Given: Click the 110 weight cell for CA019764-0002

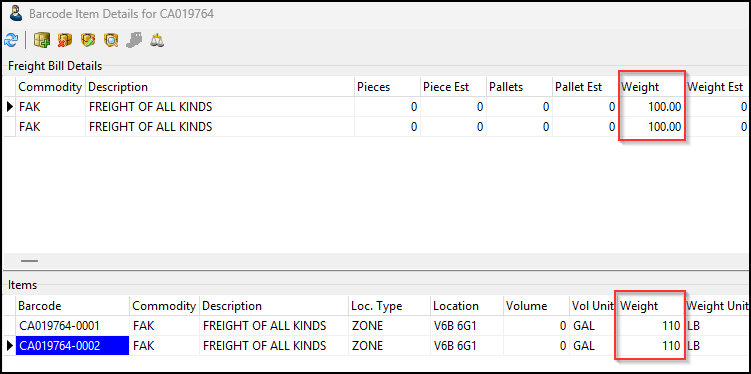Looking at the screenshot, I should (651, 345).
